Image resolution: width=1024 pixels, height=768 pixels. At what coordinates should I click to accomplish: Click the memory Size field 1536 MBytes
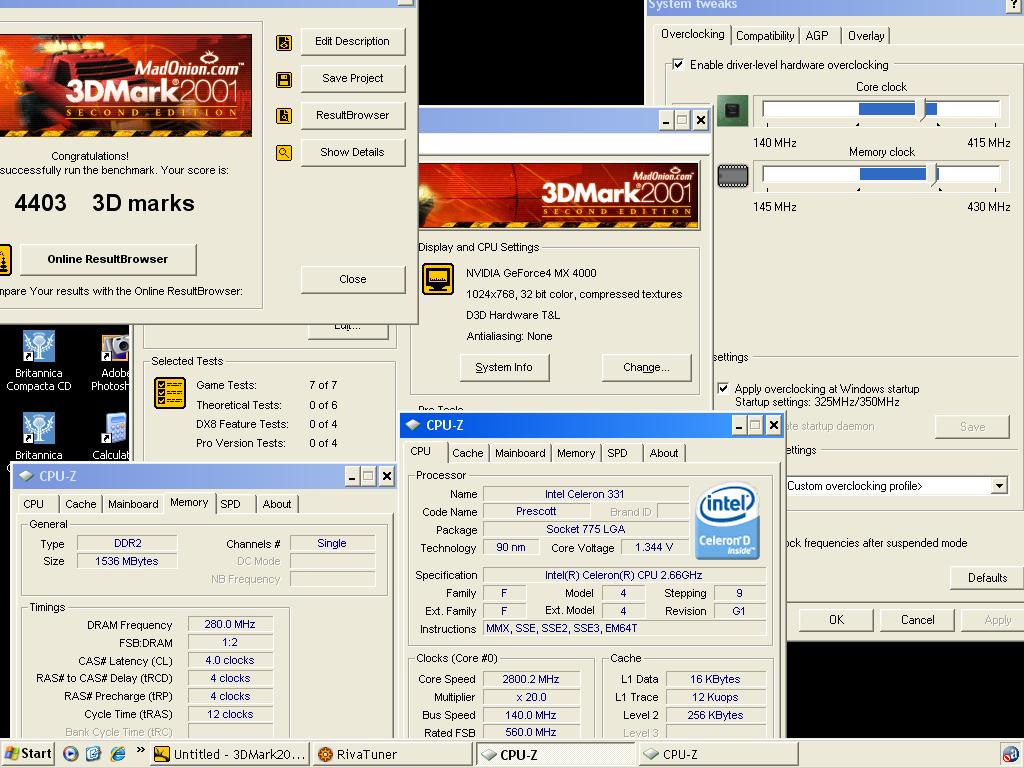click(x=127, y=561)
